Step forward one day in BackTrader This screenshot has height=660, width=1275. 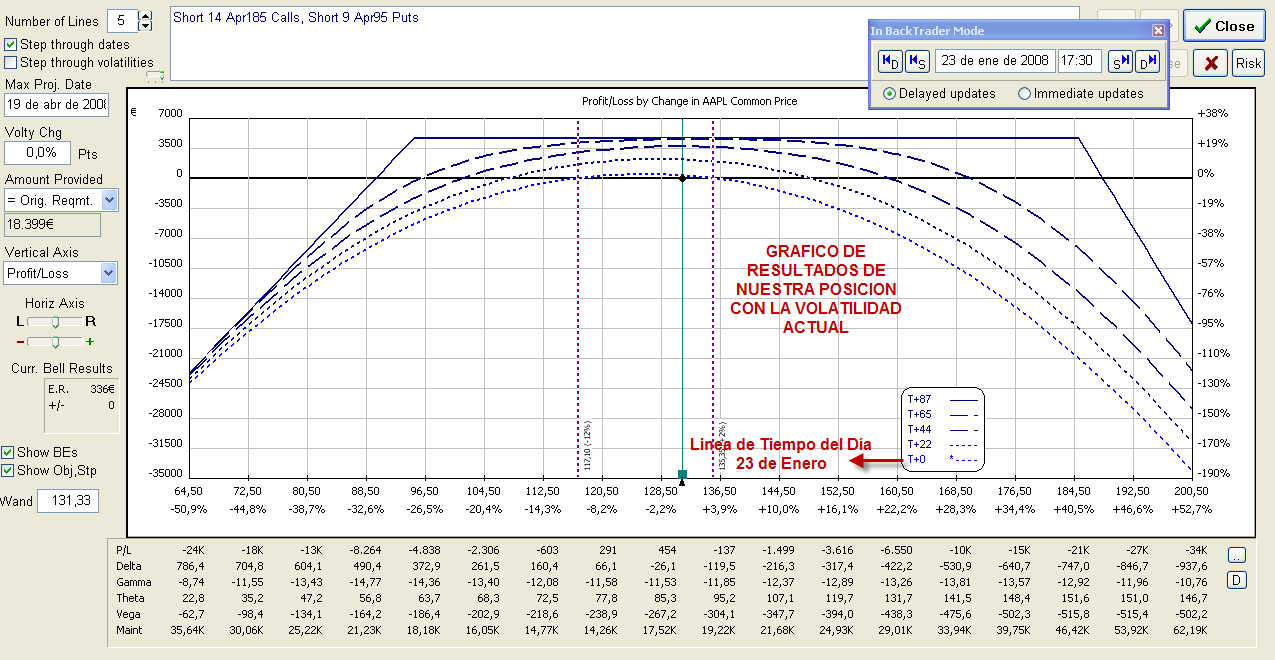pos(1147,61)
